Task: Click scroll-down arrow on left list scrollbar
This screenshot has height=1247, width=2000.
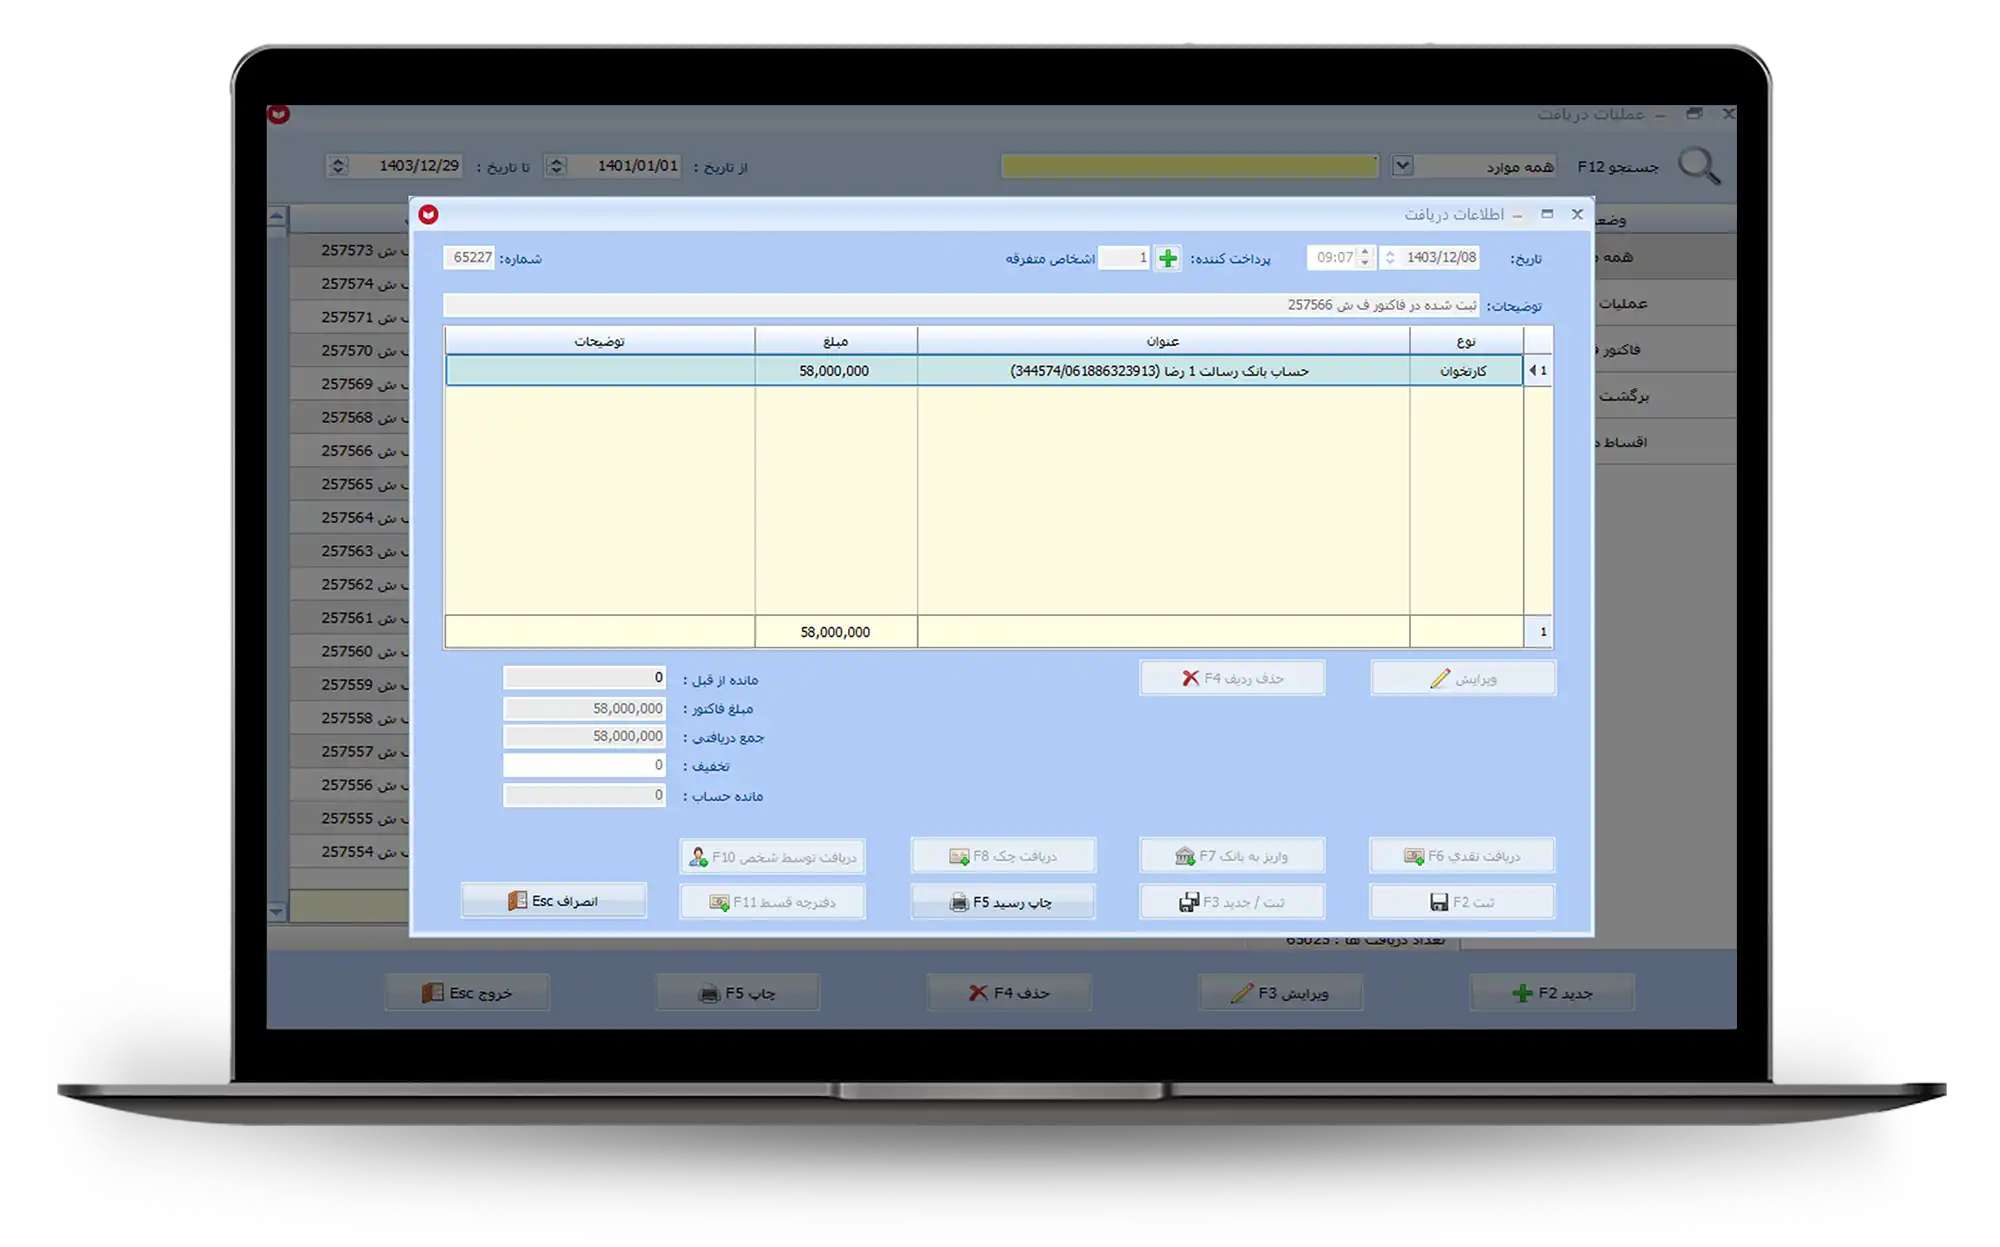Action: tap(277, 912)
